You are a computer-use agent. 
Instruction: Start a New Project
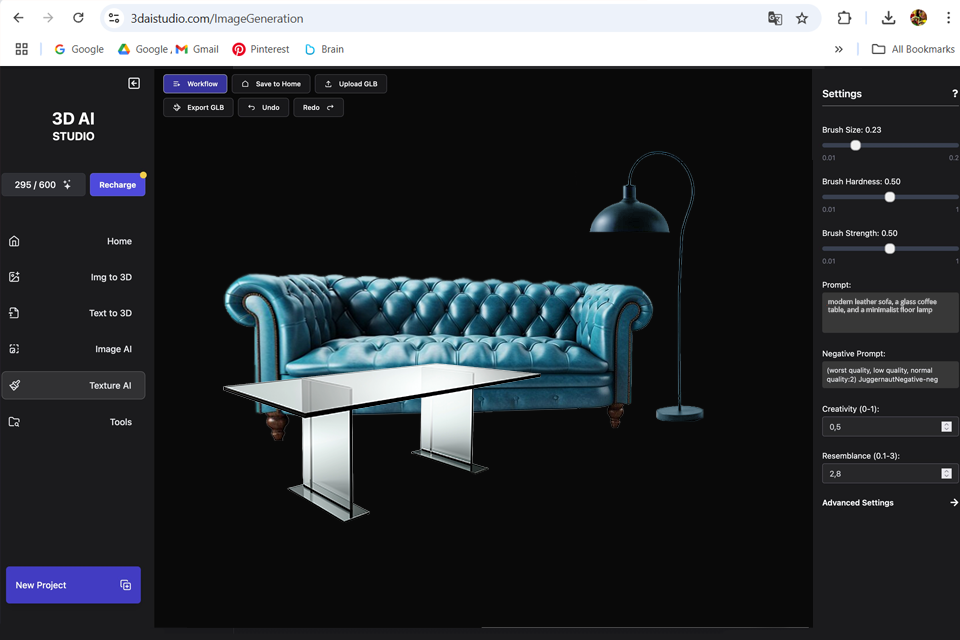[73, 585]
